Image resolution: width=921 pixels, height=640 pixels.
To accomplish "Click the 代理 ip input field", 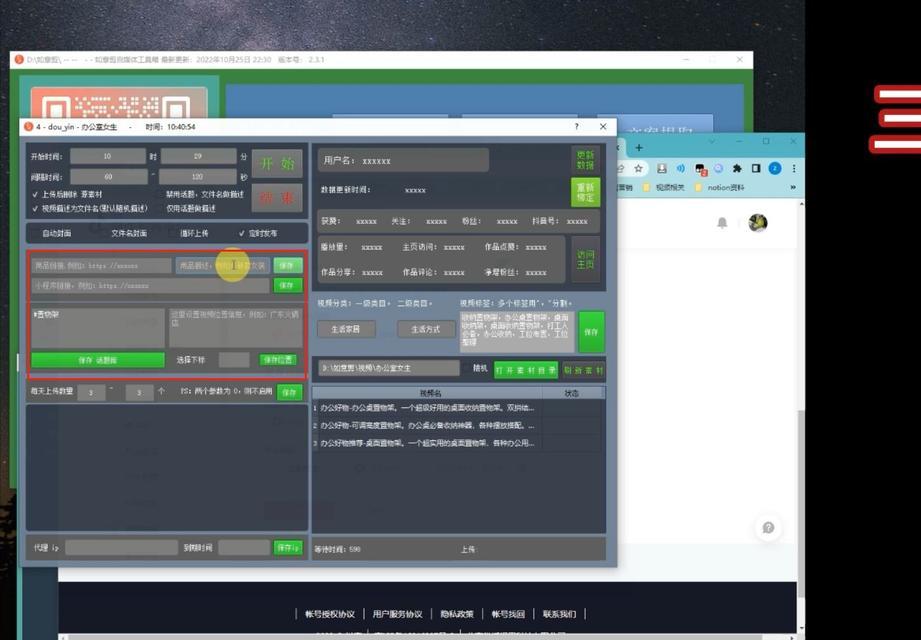I will click(122, 548).
